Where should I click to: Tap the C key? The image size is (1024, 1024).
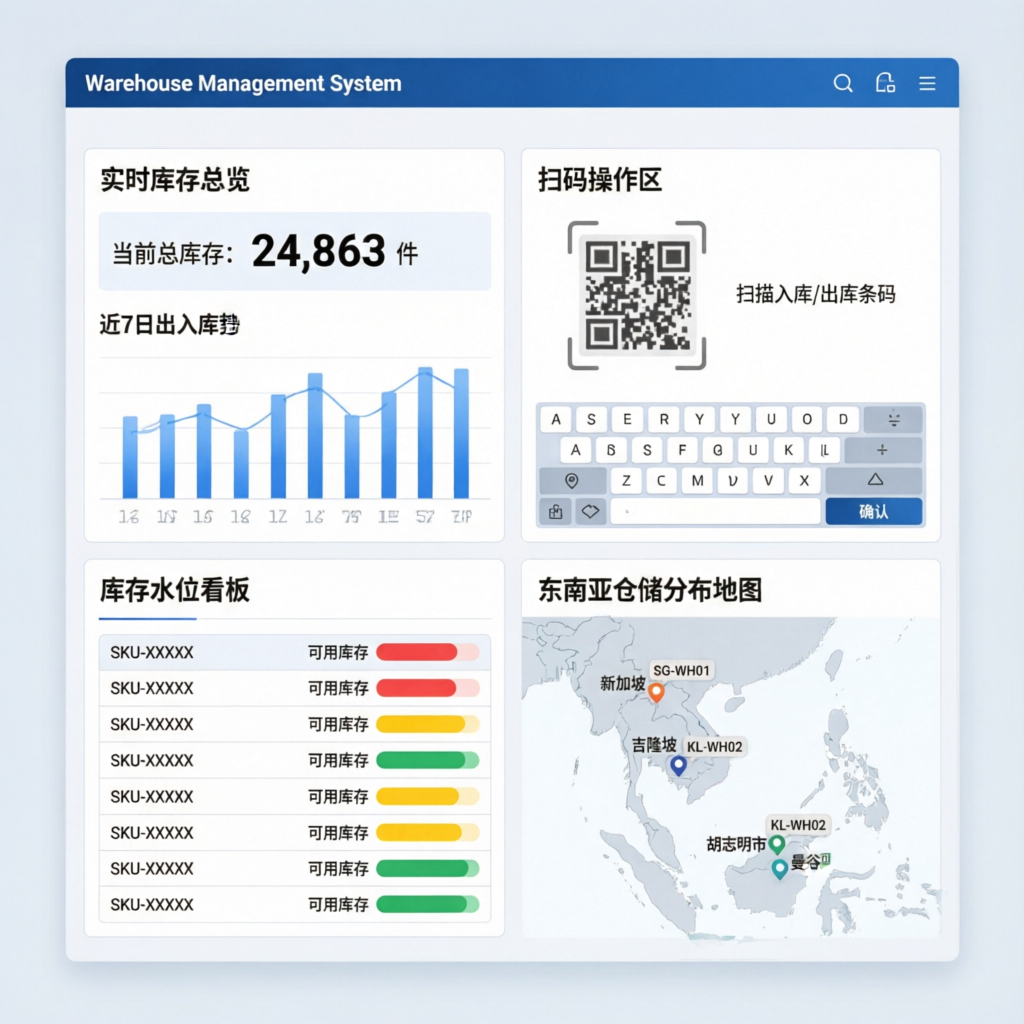662,481
